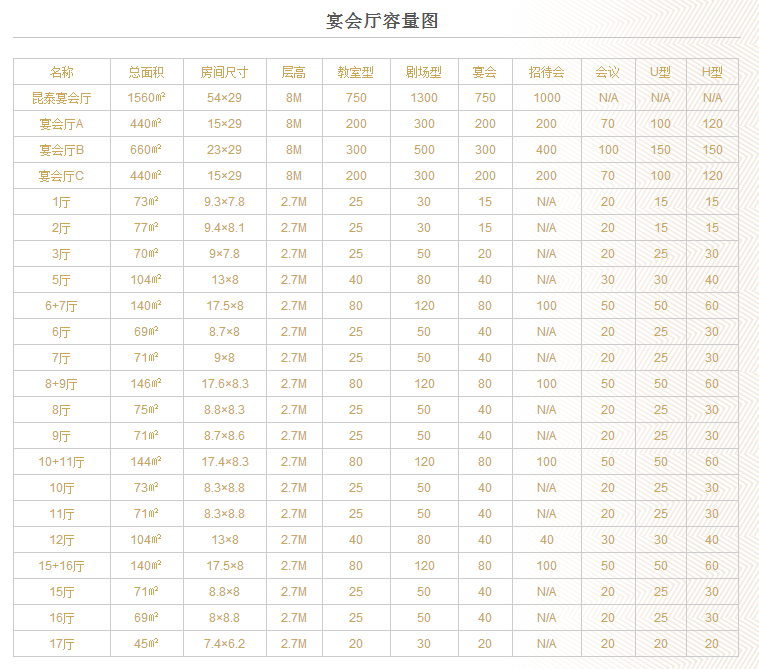
Task: Click the 9.3×7.8 room size cell
Action: pos(224,202)
